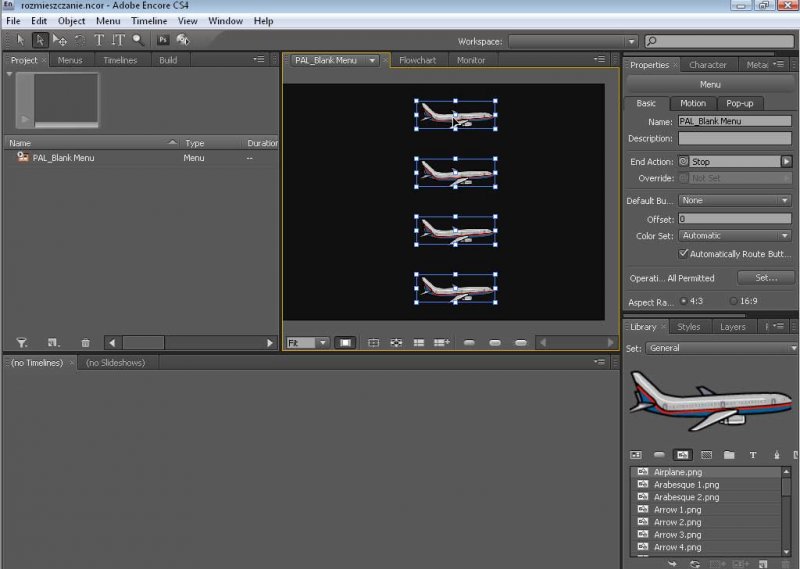Open the Color Set dropdown
This screenshot has height=569, width=800.
point(734,236)
